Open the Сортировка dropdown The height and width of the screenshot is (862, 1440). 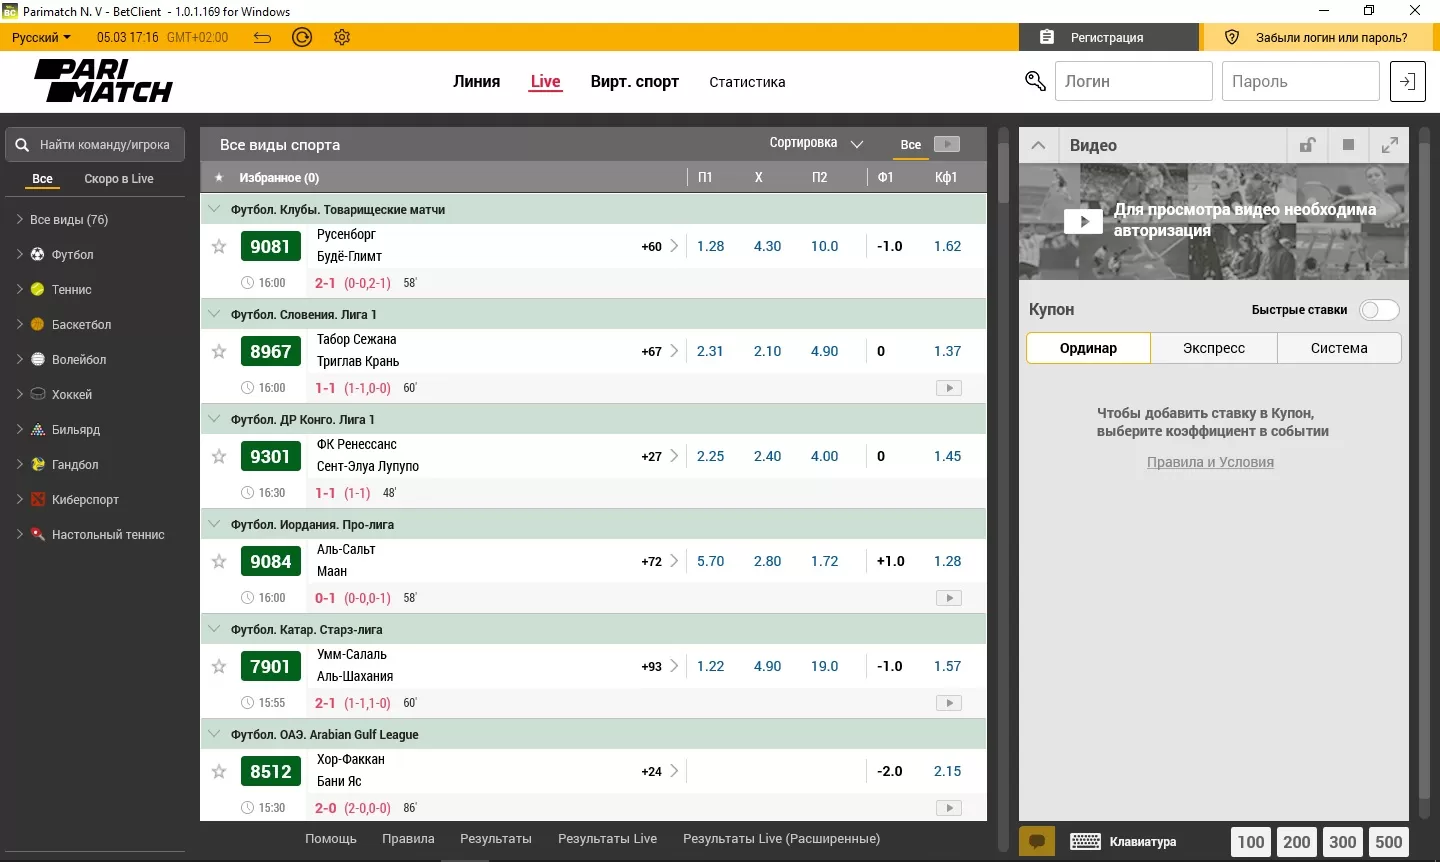(x=815, y=143)
